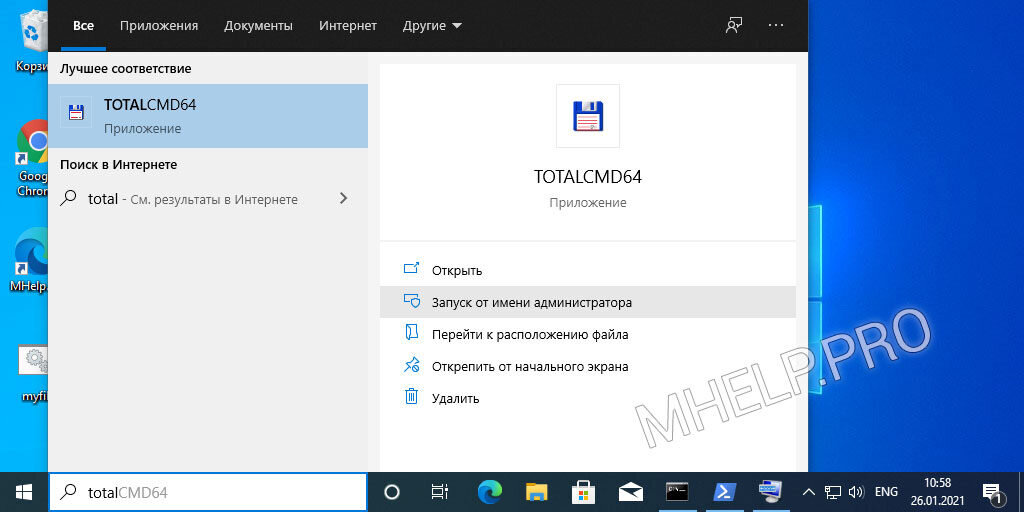Click the large TOTALCMD64 icon in details pane
This screenshot has width=1024, height=512.
click(588, 116)
